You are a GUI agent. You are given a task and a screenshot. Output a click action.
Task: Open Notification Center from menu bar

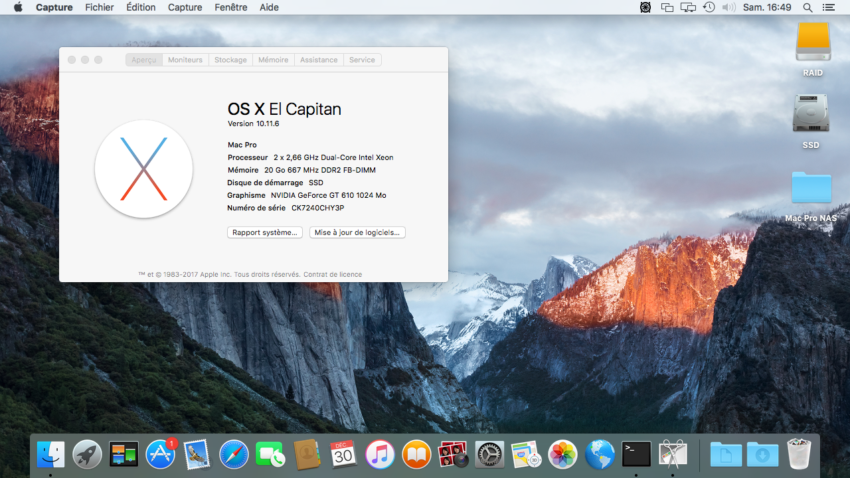point(835,7)
